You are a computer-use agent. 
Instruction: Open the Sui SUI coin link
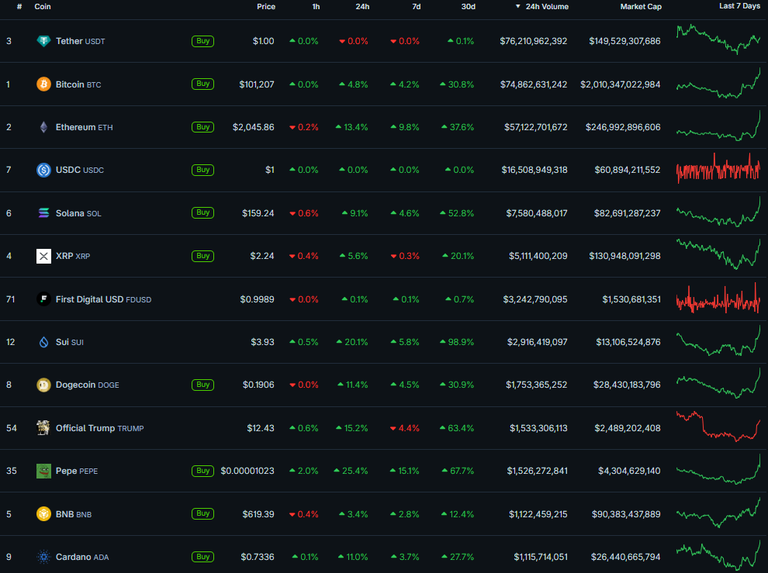(x=70, y=342)
